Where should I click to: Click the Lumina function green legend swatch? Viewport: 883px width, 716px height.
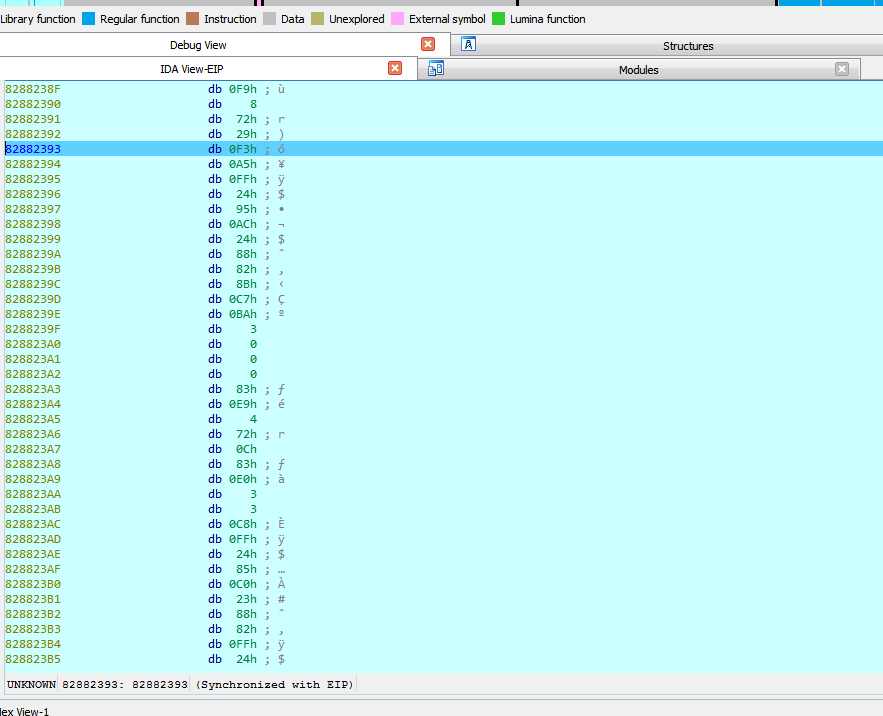[x=498, y=19]
